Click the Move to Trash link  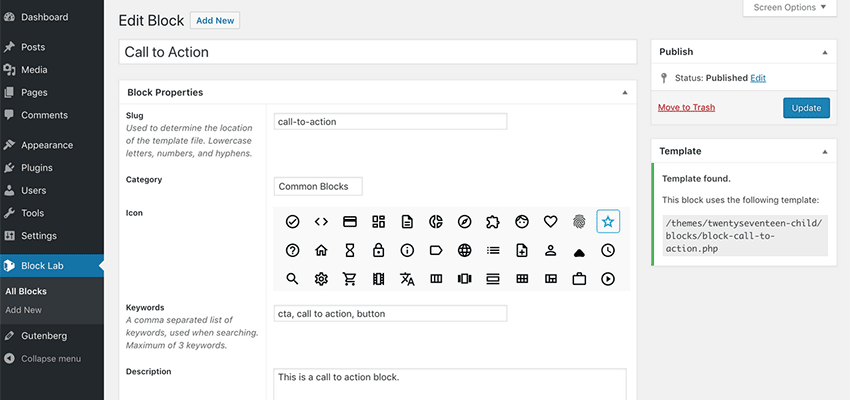coord(686,107)
